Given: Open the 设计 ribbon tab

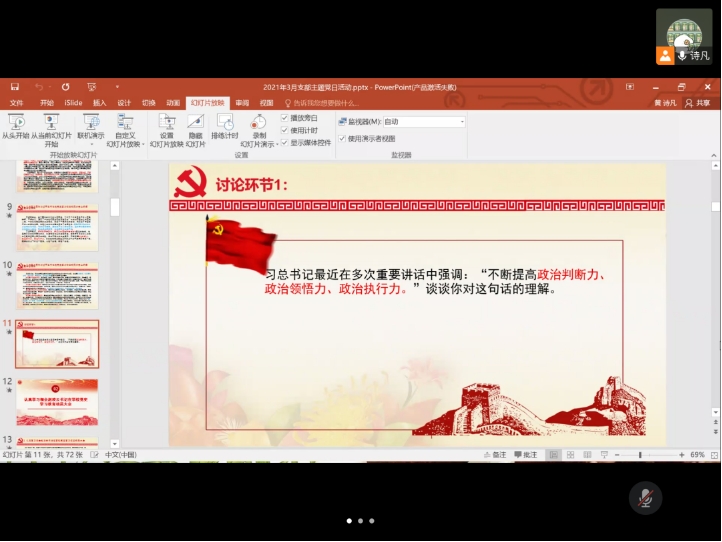Looking at the screenshot, I should pos(124,102).
